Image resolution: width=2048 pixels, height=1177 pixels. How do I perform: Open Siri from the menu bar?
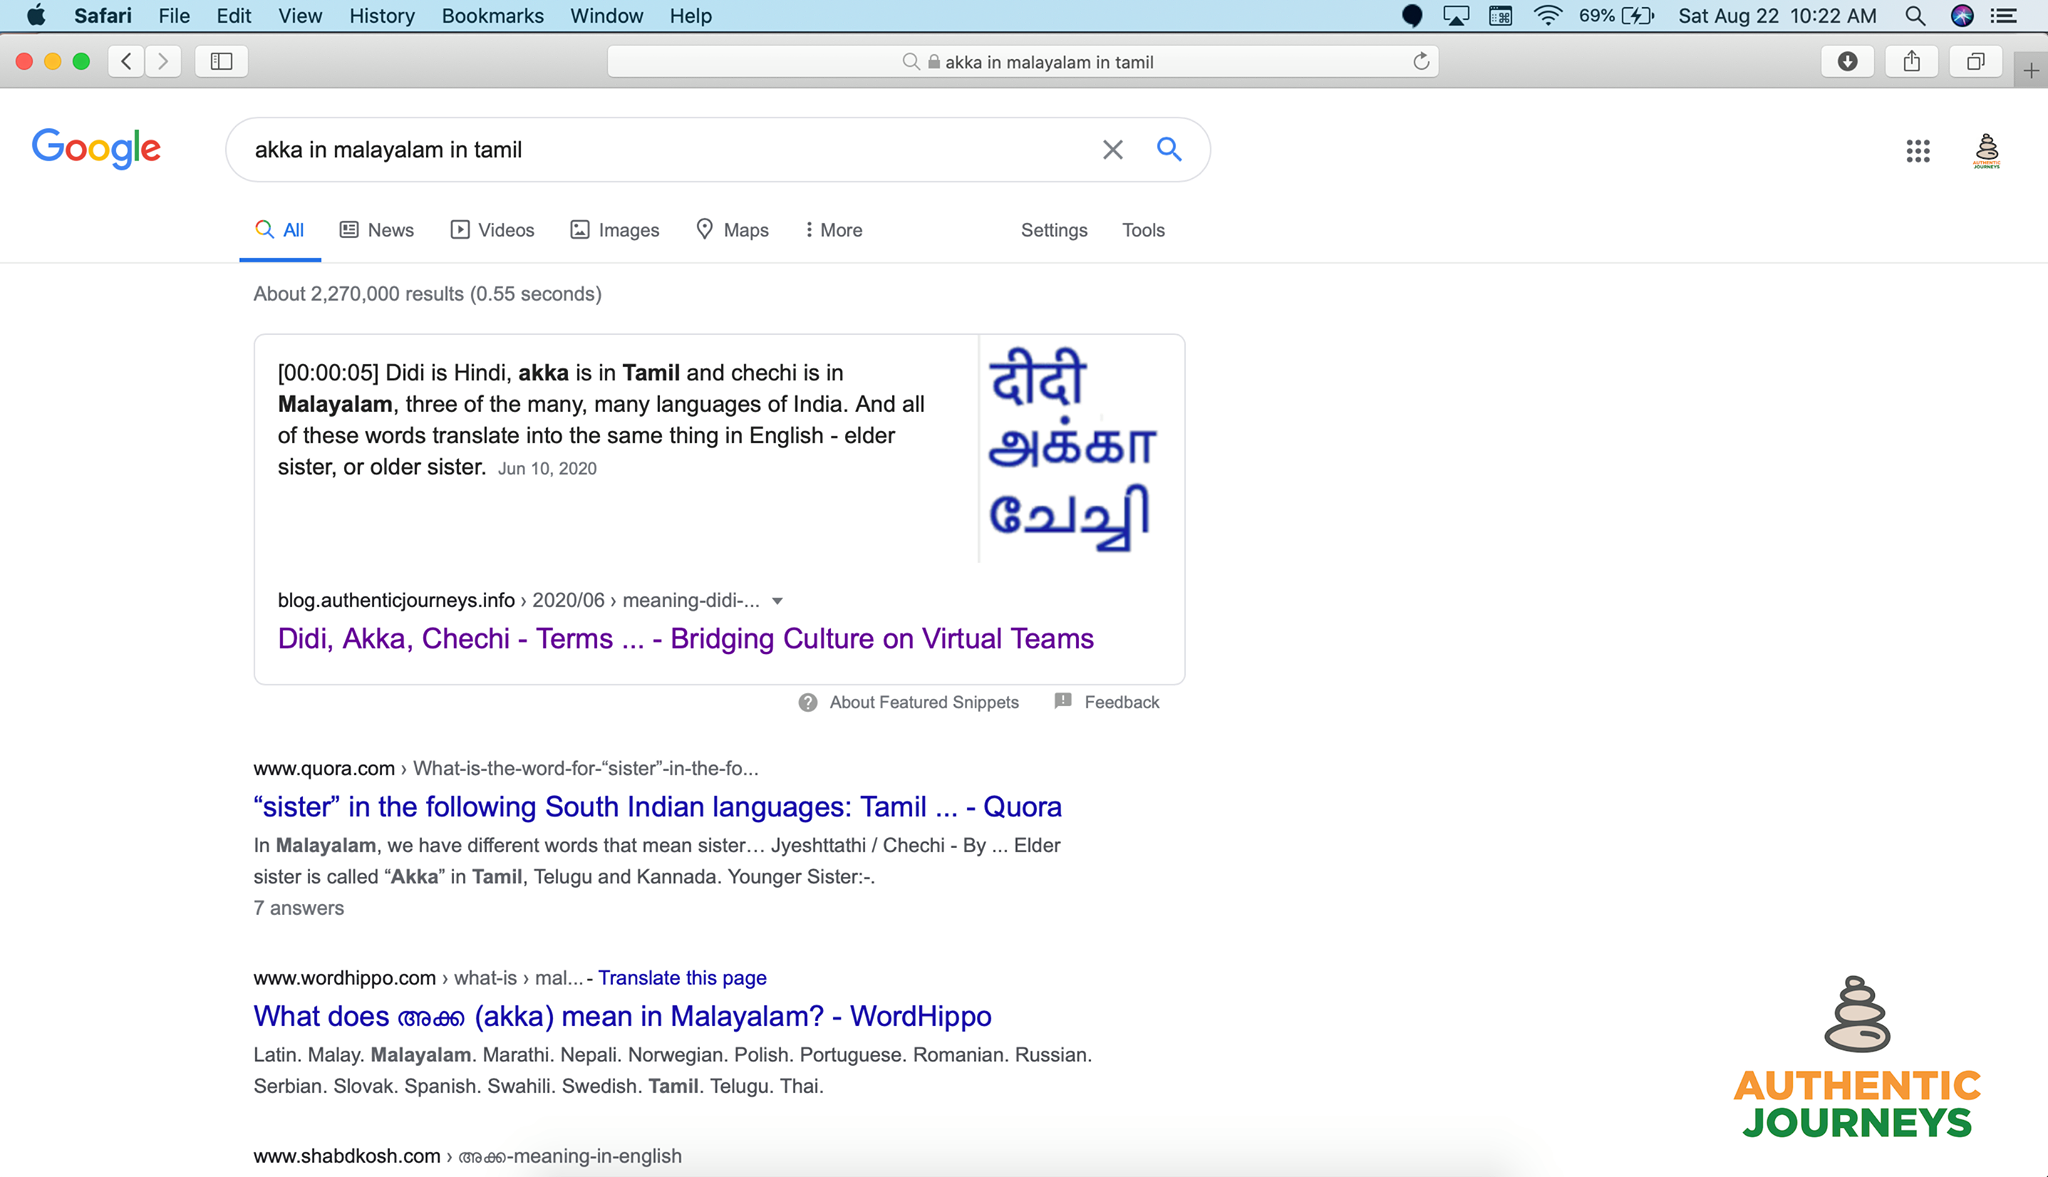[x=1962, y=16]
